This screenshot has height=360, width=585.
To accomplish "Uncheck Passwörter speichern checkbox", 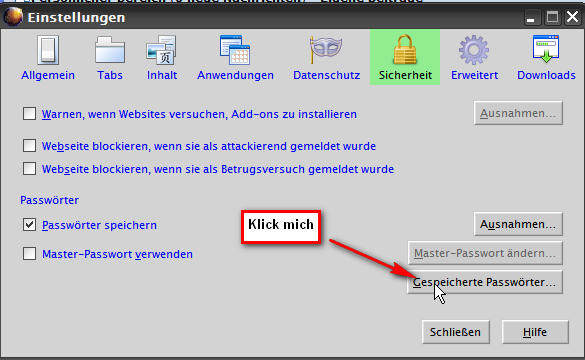I will click(x=29, y=225).
